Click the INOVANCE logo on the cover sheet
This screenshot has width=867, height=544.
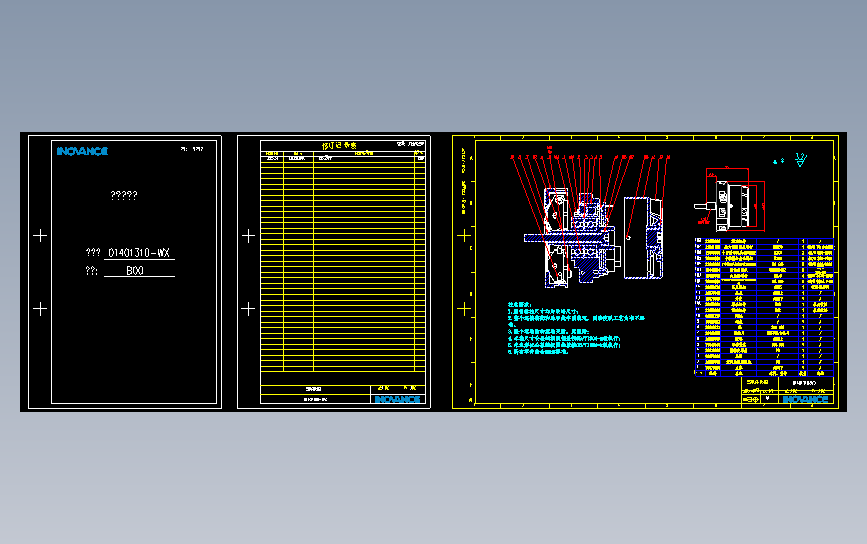click(82, 151)
